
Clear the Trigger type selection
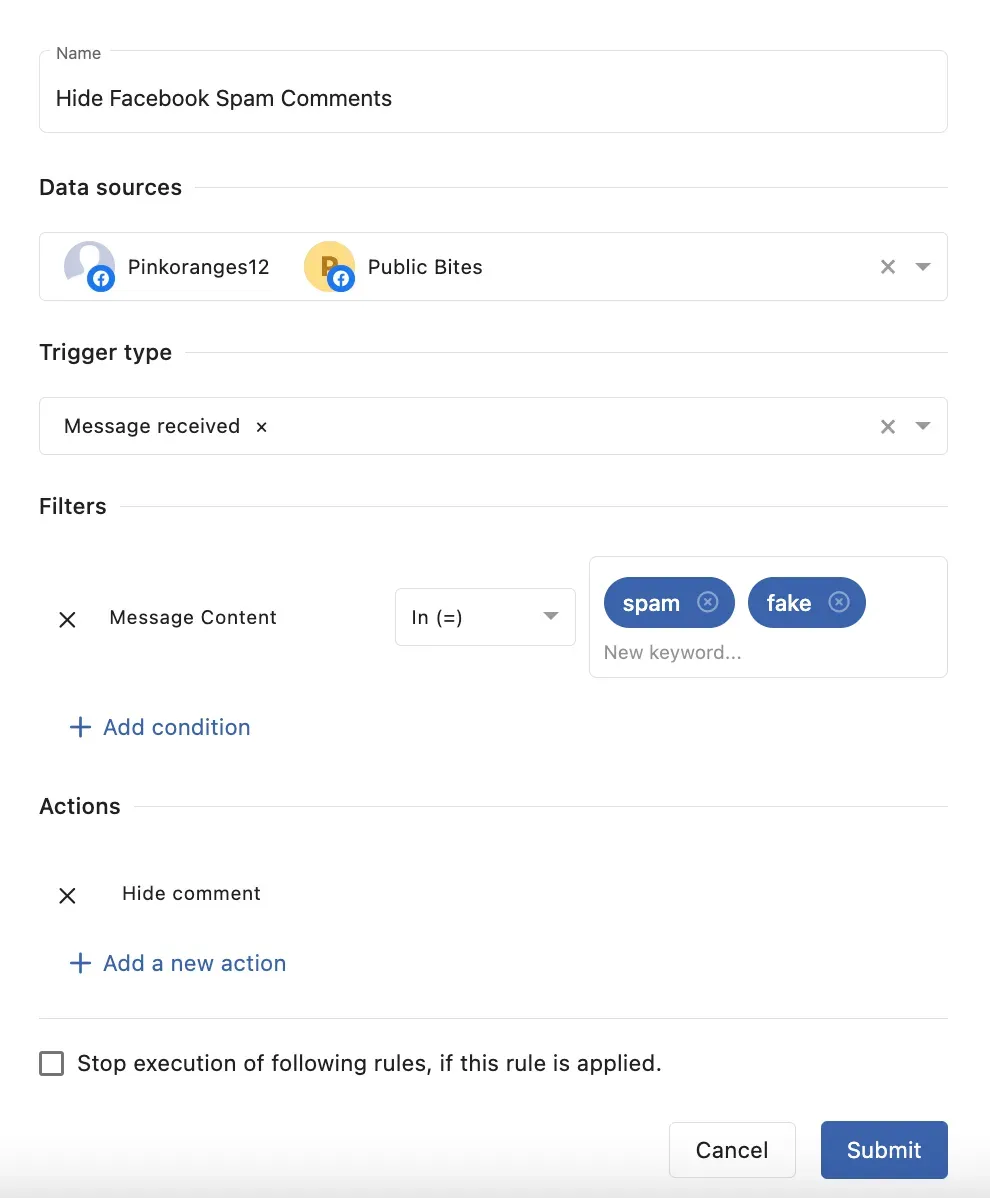point(887,427)
